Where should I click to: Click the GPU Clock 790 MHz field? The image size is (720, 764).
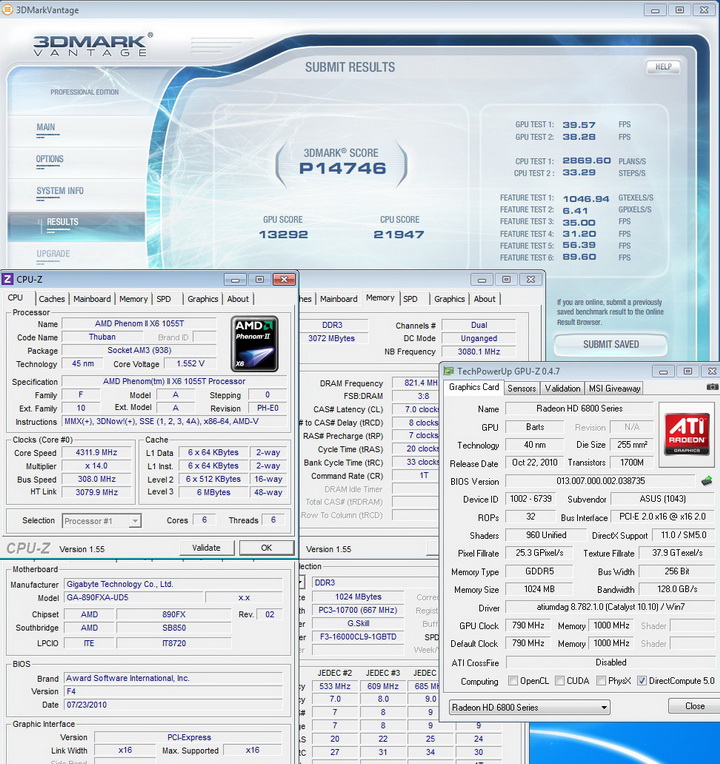point(528,626)
